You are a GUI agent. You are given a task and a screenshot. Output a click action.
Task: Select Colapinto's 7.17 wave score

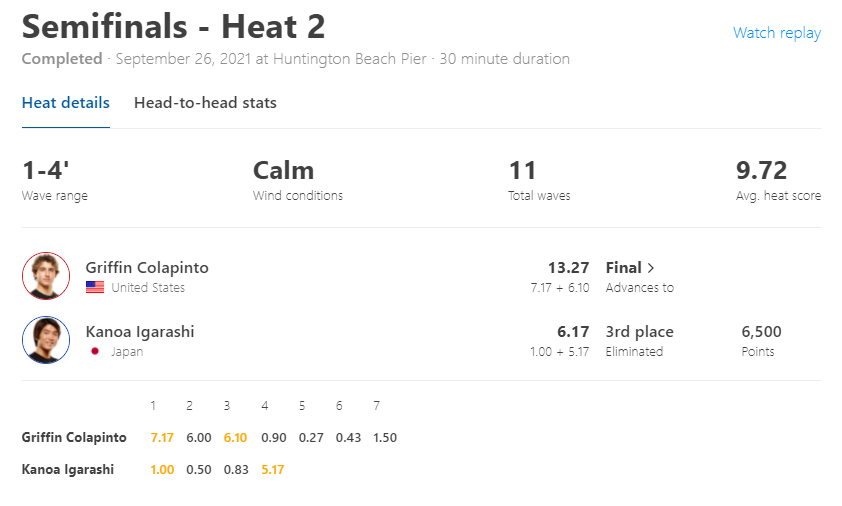pyautogui.click(x=162, y=437)
